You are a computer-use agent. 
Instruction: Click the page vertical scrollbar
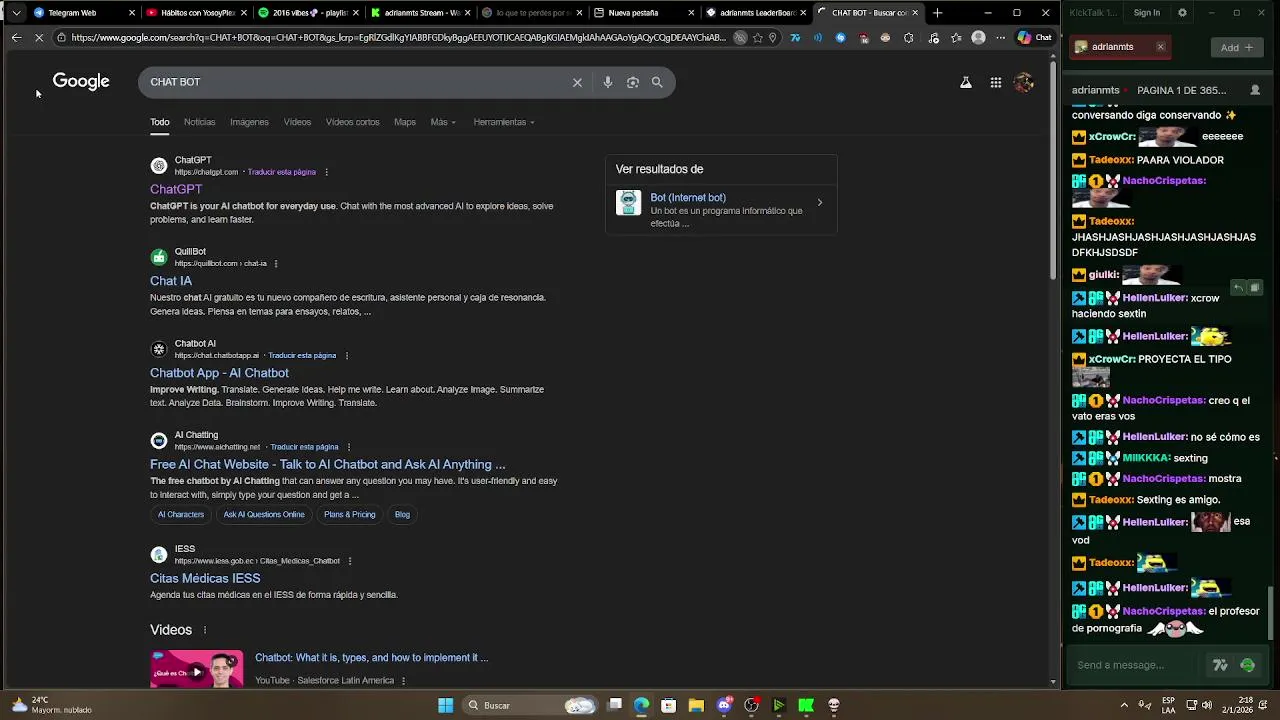click(x=1053, y=170)
